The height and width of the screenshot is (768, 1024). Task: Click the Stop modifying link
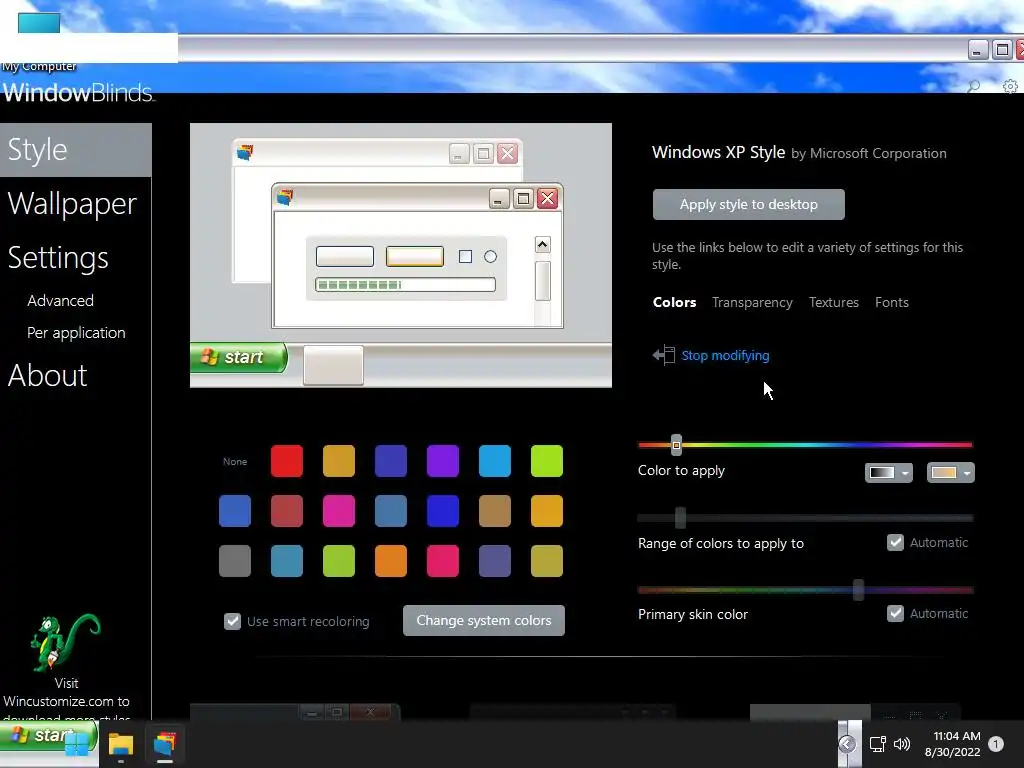pyautogui.click(x=725, y=355)
